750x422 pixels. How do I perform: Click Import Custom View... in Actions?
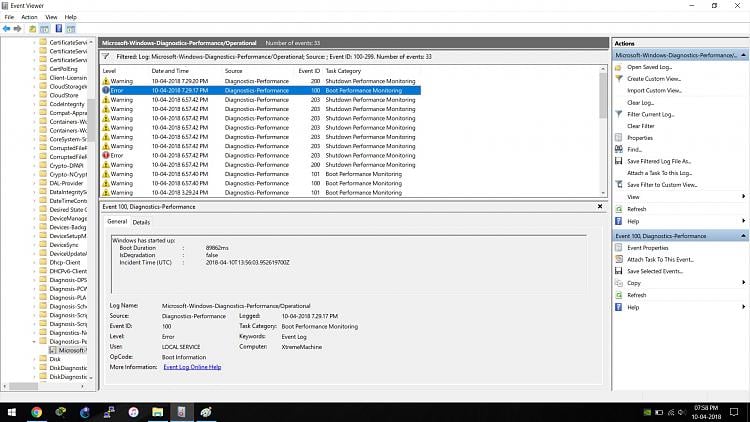tap(654, 90)
